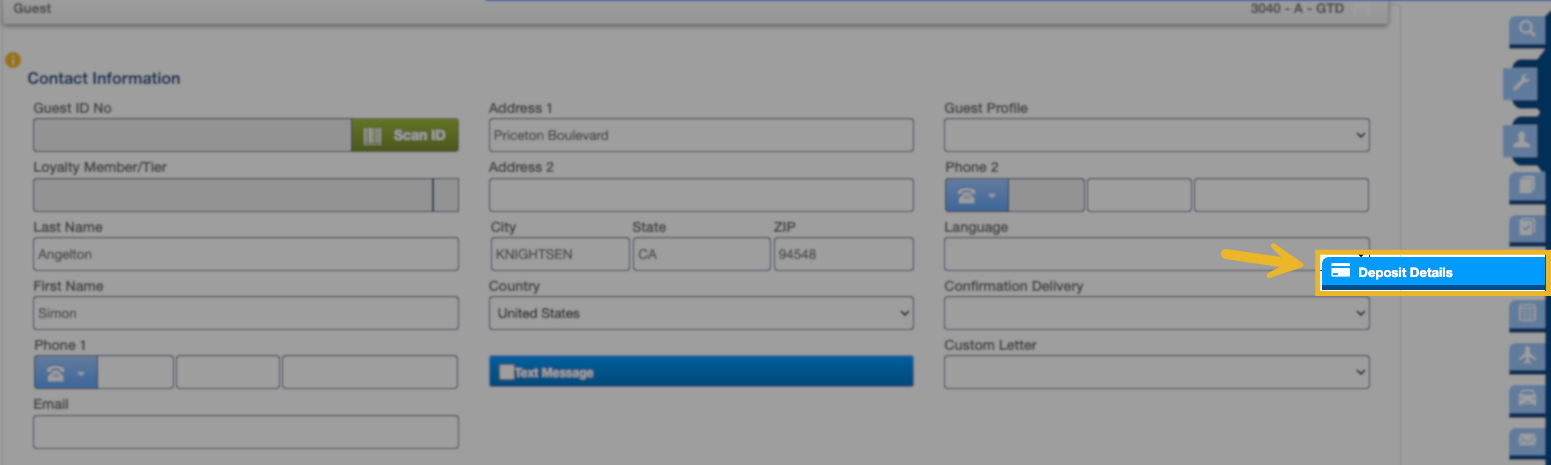Open the Phone 1 type selector
The width and height of the screenshot is (1551, 465).
click(65, 372)
